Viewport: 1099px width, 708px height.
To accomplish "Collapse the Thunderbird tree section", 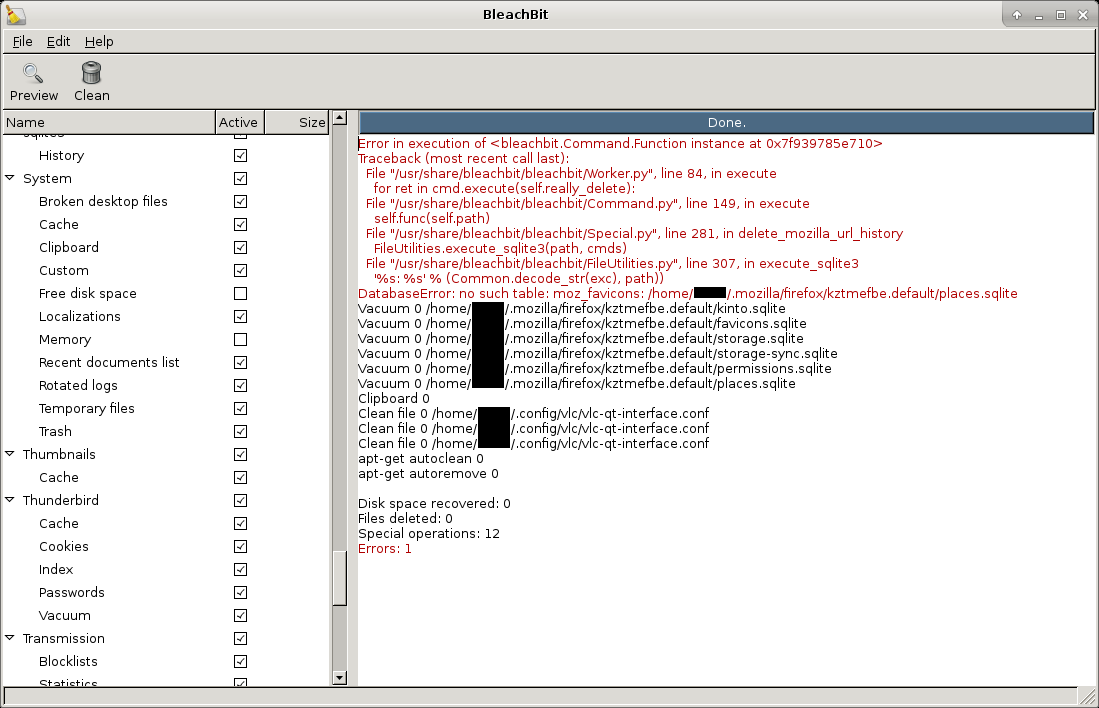I will (x=9, y=500).
